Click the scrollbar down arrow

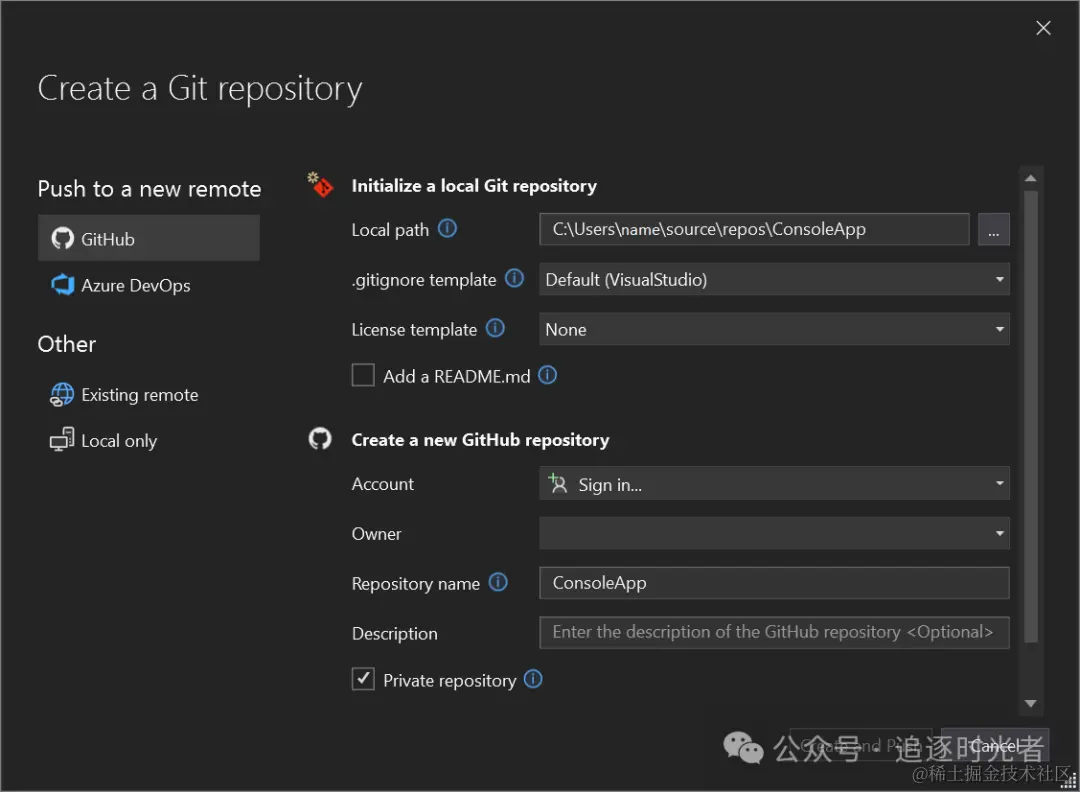[x=1031, y=704]
